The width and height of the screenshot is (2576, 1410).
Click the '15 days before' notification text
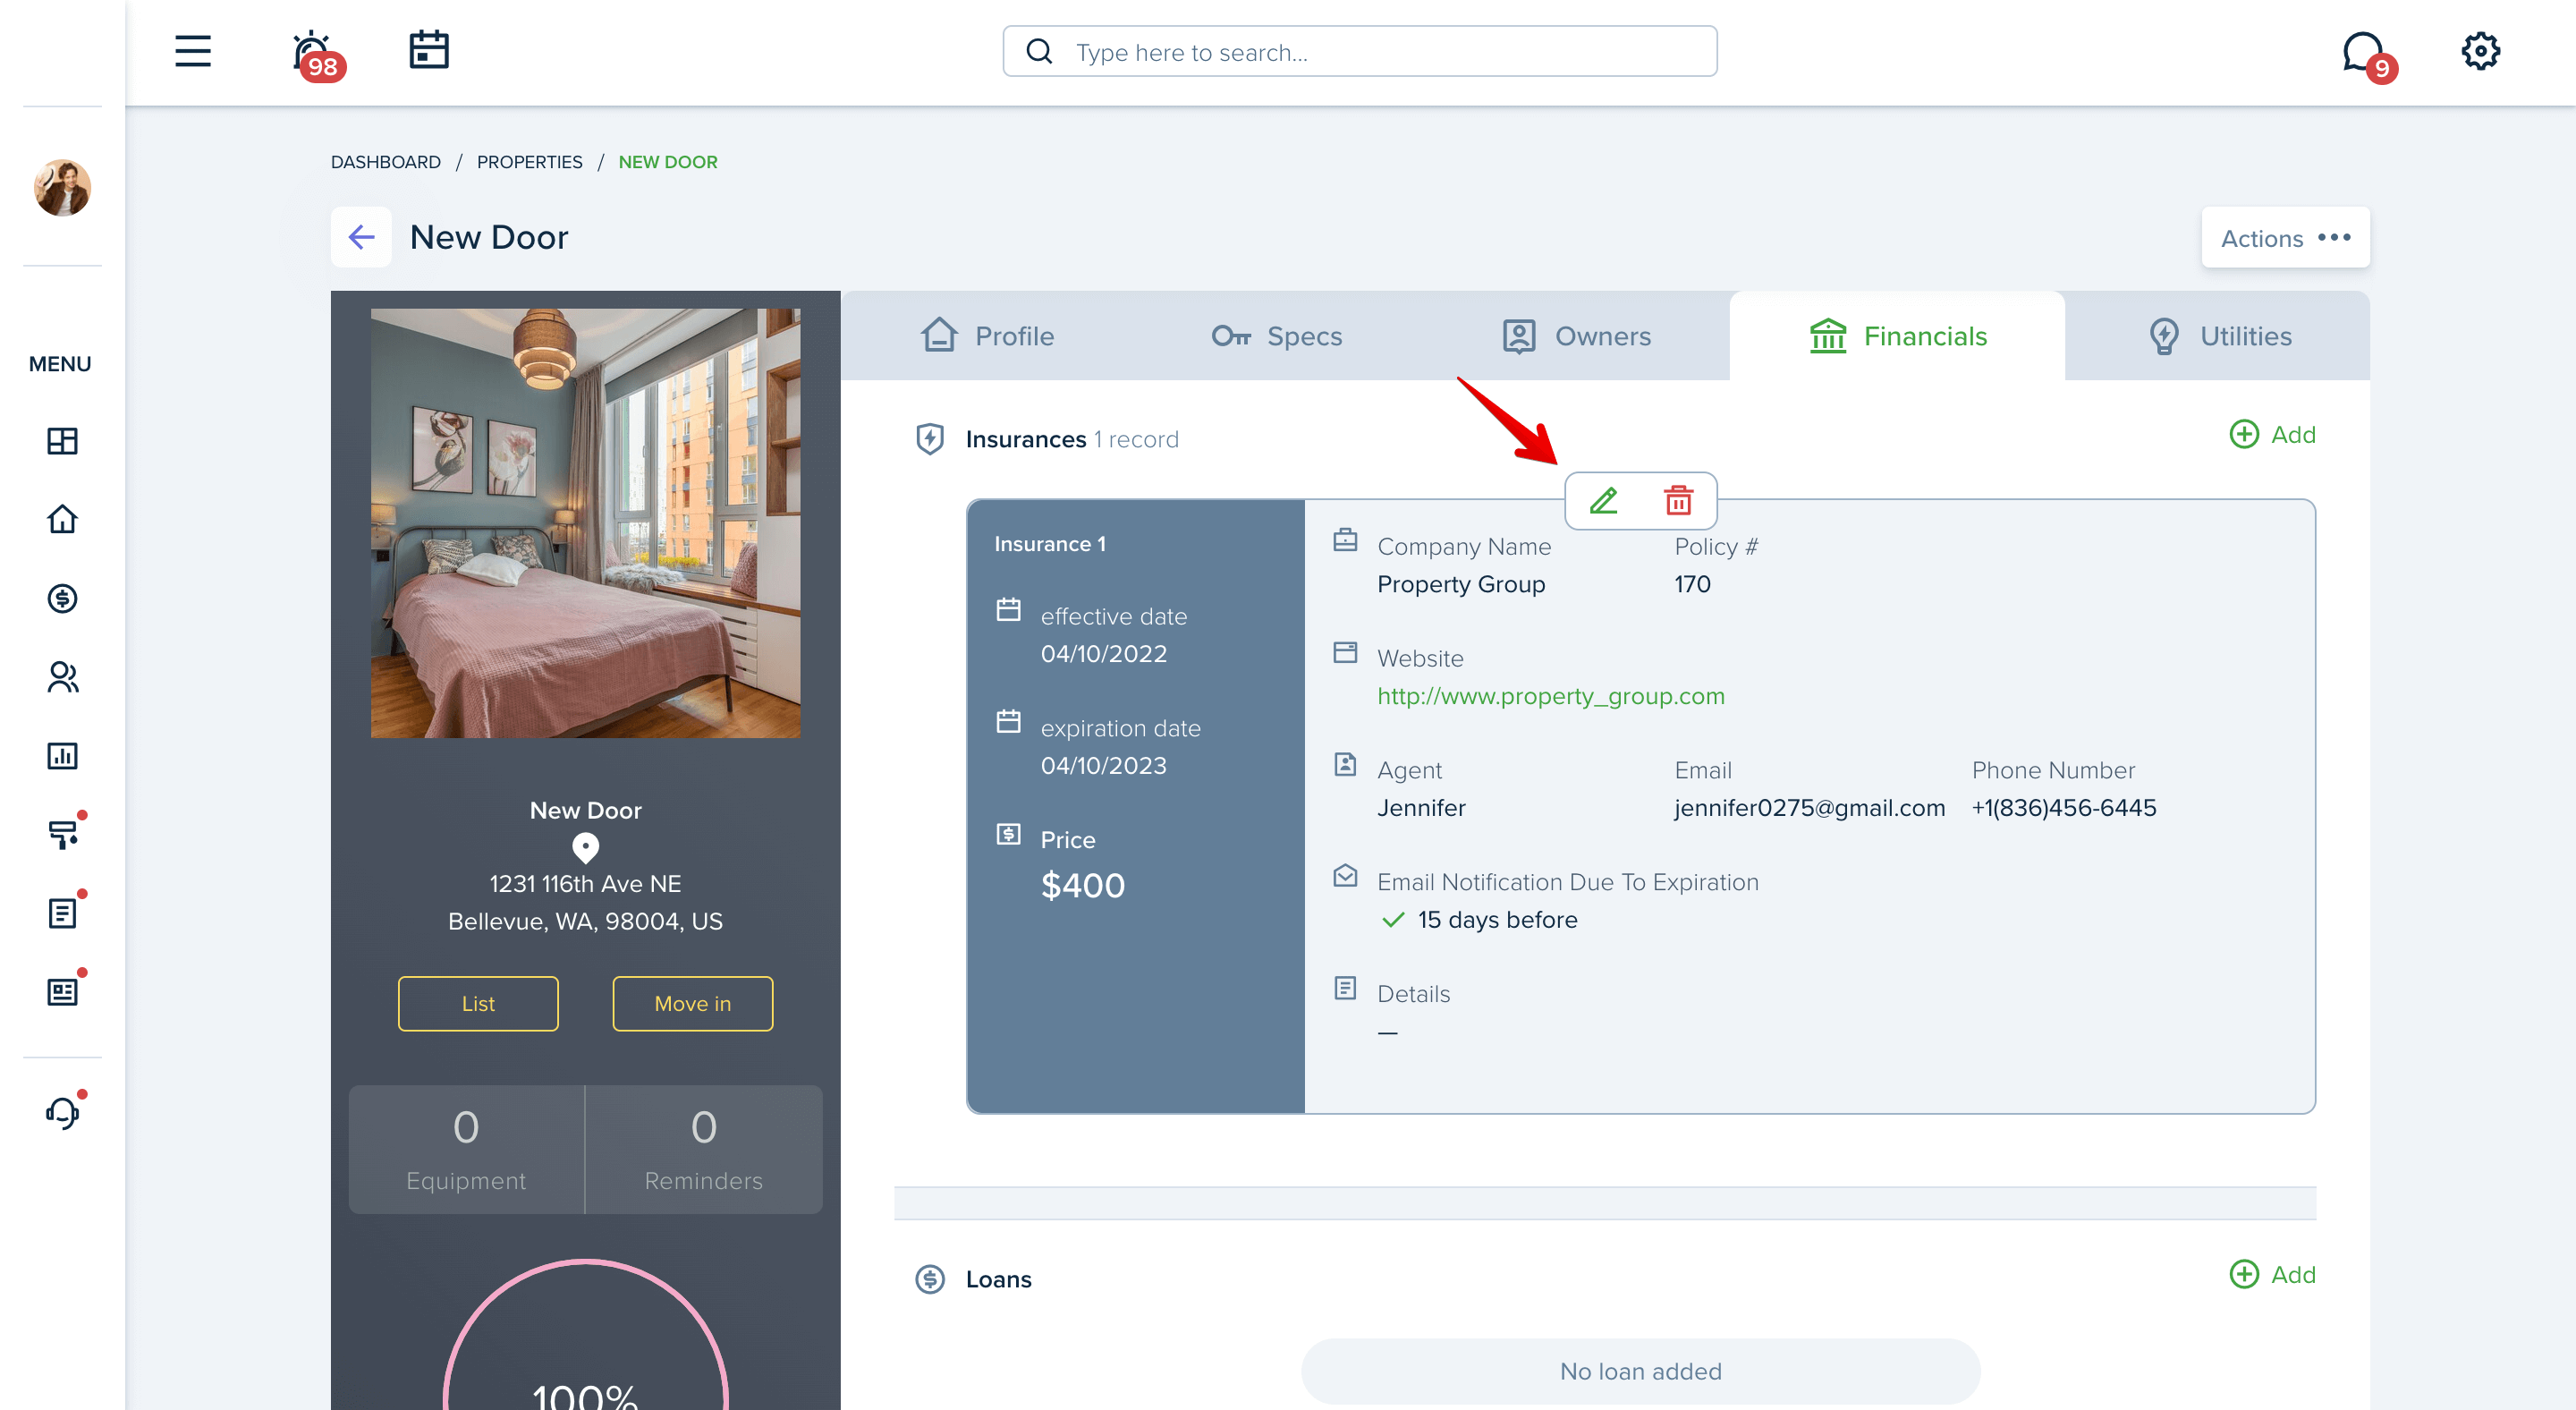tap(1497, 920)
